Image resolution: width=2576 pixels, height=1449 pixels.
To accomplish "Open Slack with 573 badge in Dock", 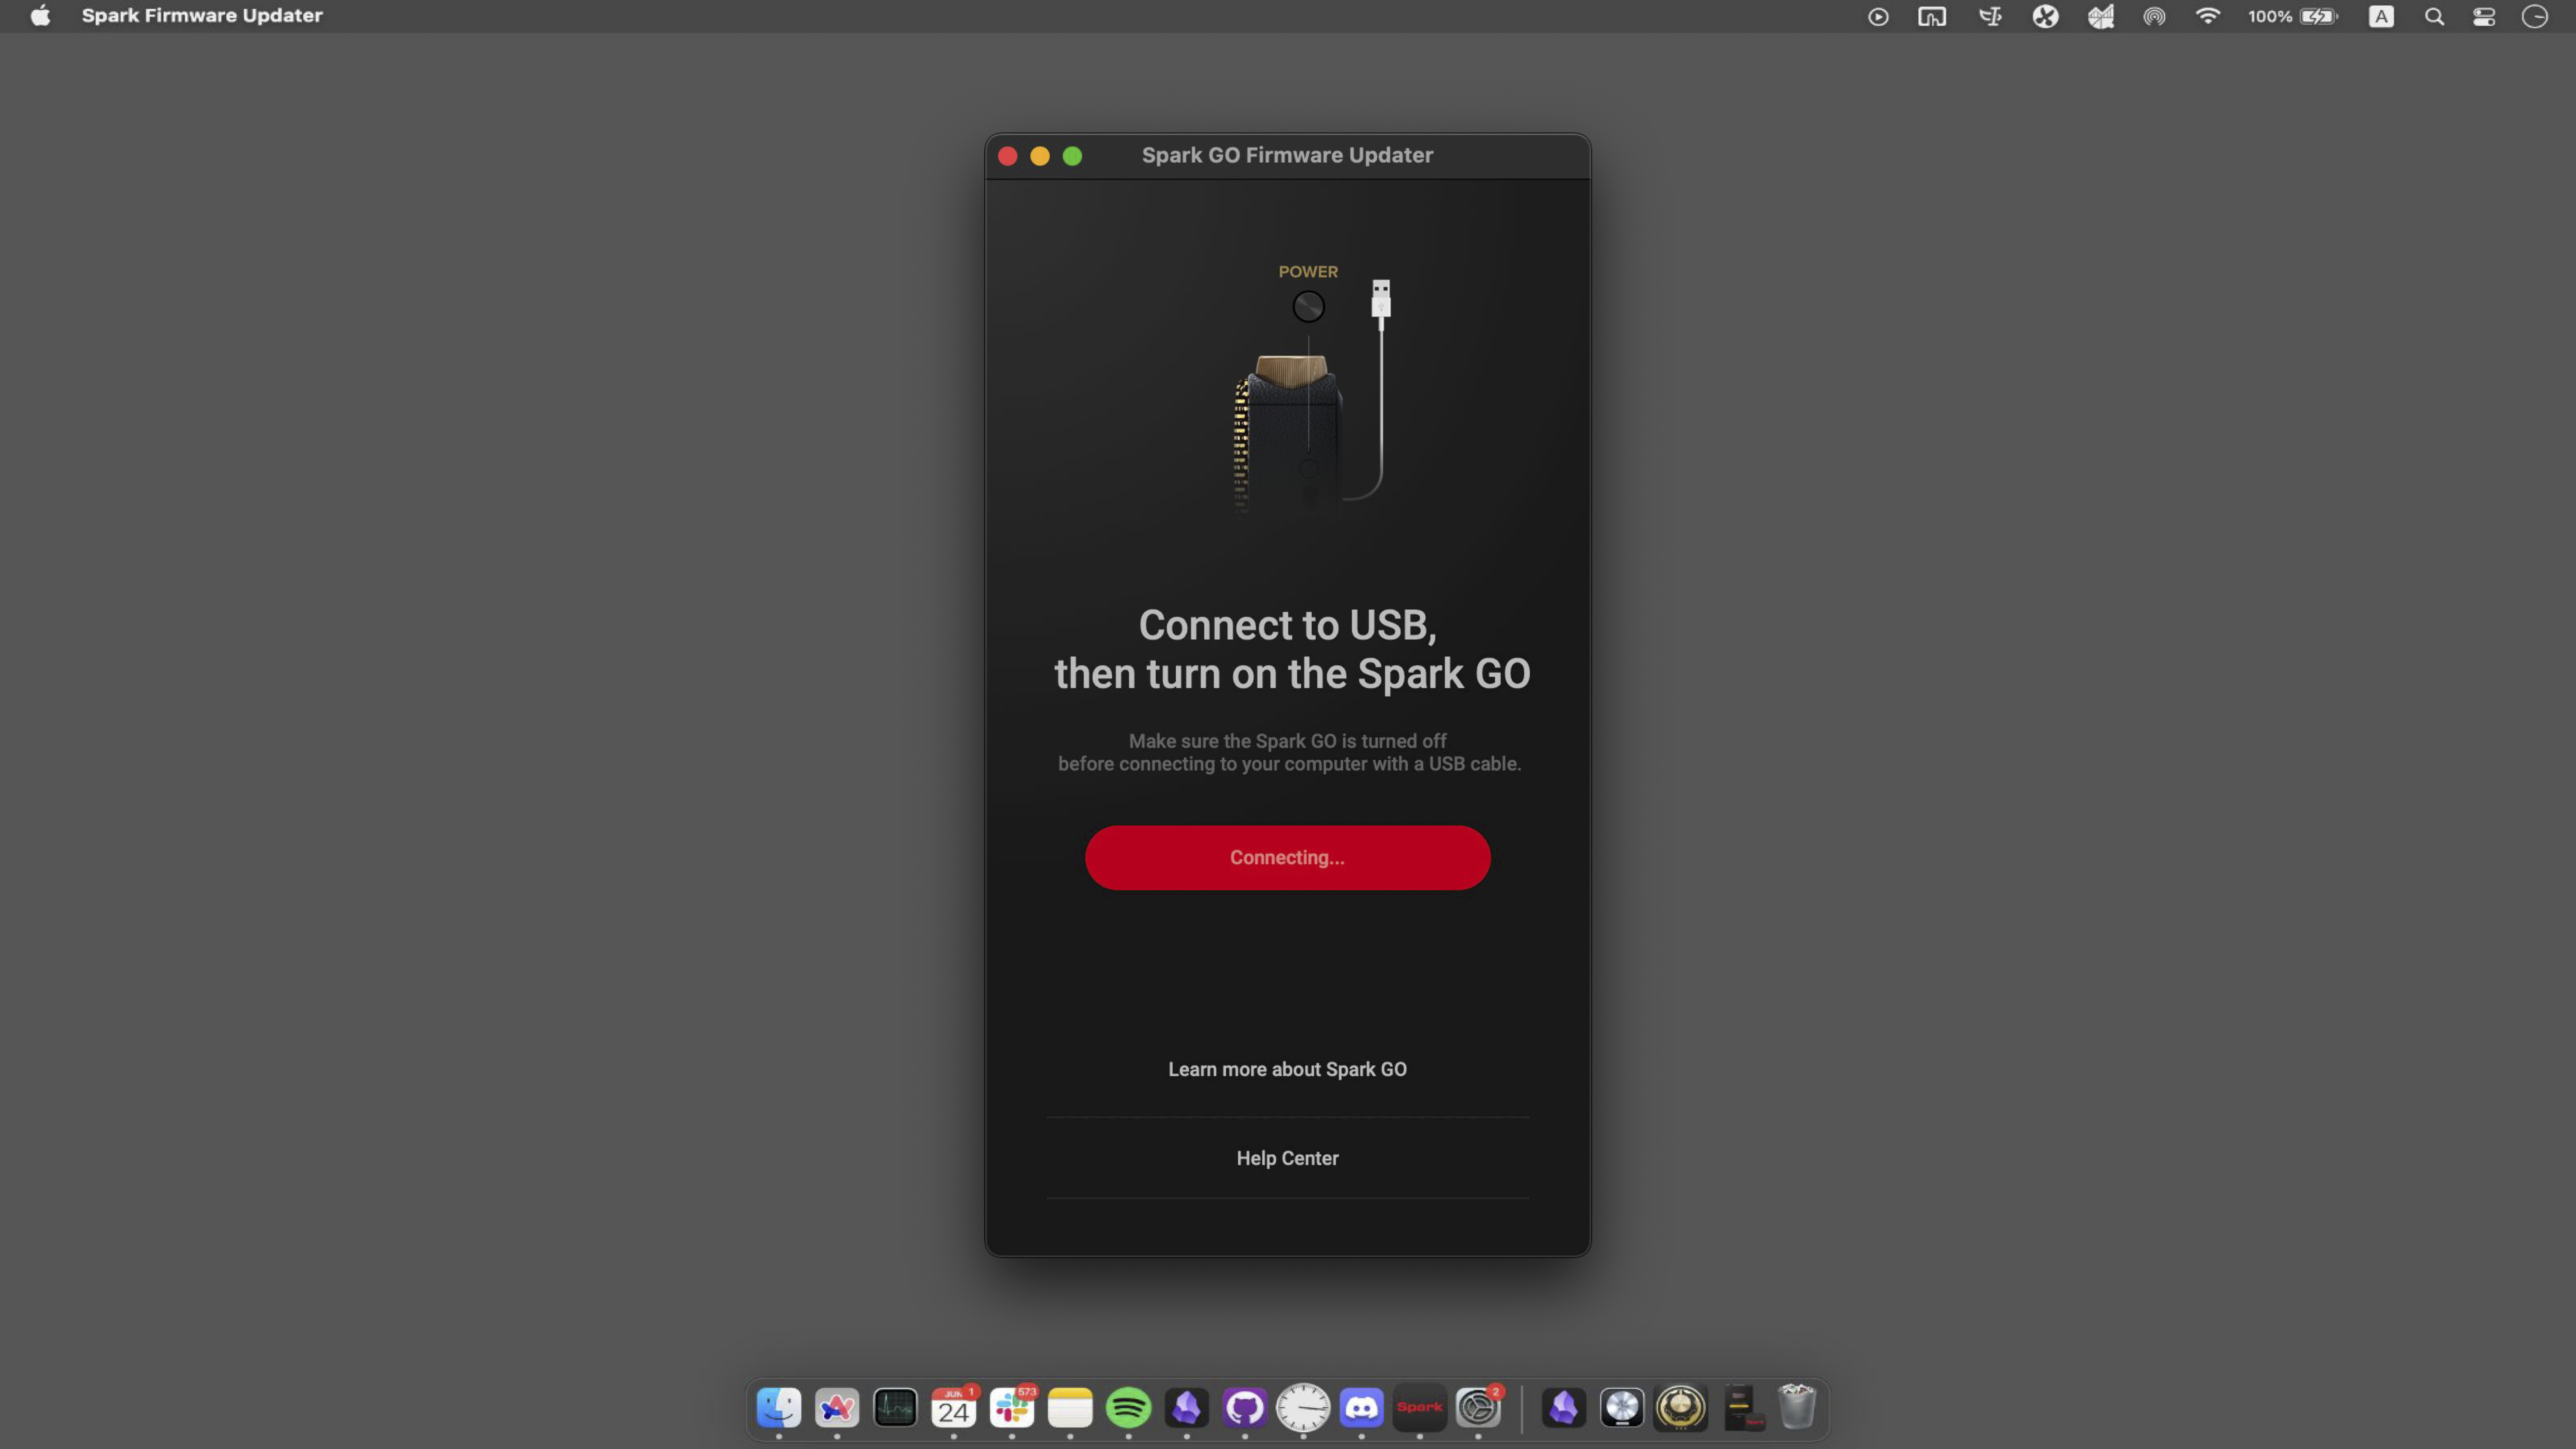I will click(x=1012, y=1408).
